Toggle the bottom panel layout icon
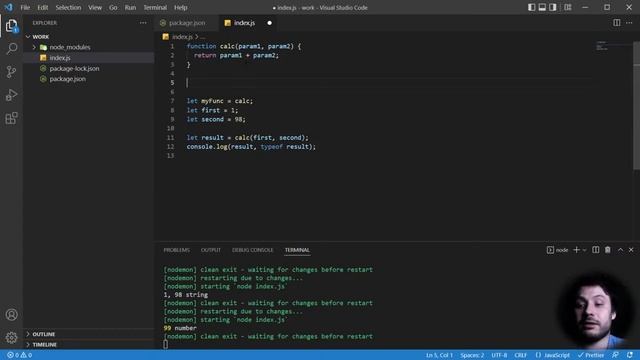The height and width of the screenshot is (360, 640). [542, 7]
